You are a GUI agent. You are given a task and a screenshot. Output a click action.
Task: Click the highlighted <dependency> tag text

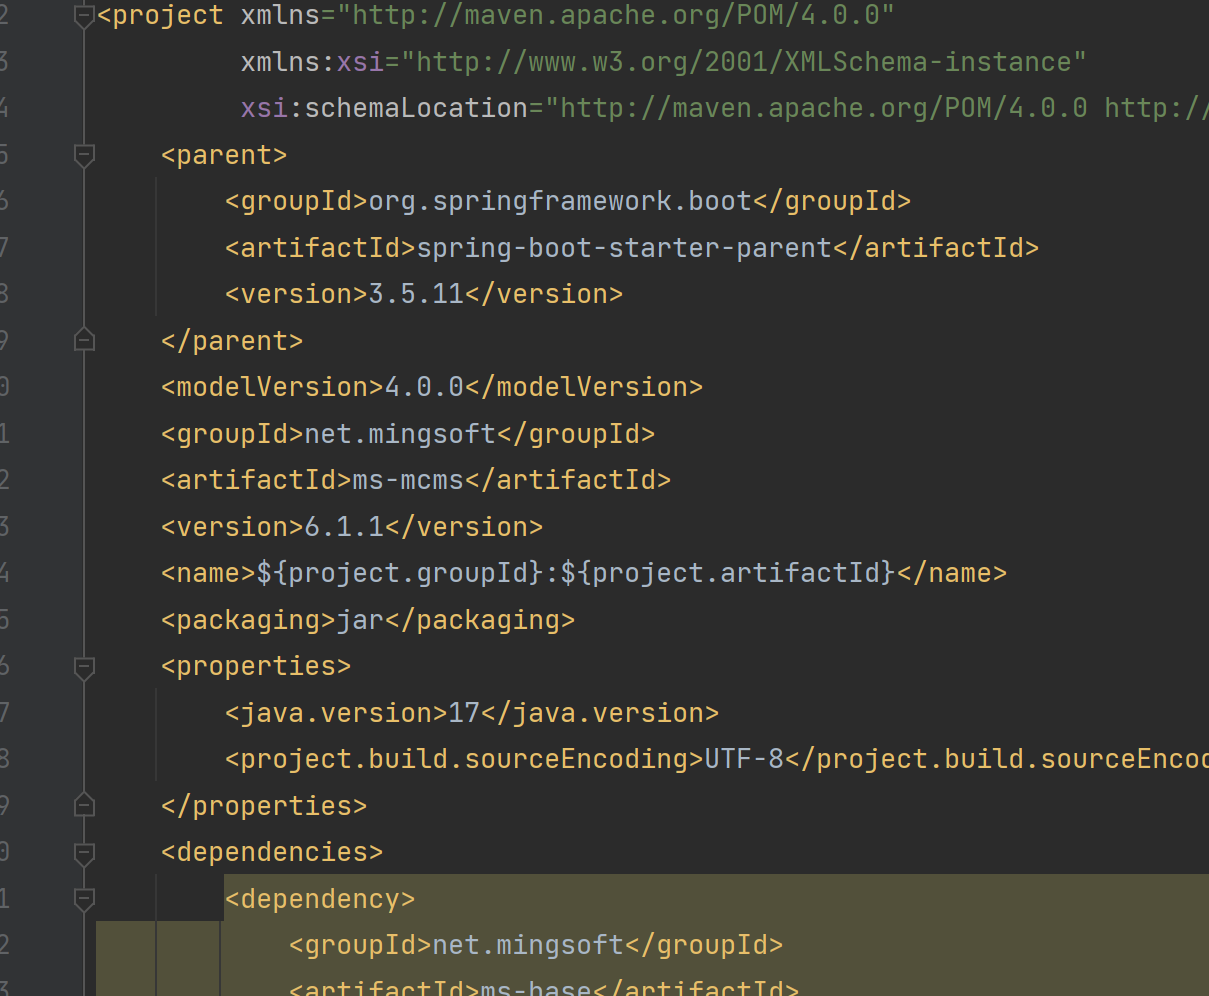321,898
